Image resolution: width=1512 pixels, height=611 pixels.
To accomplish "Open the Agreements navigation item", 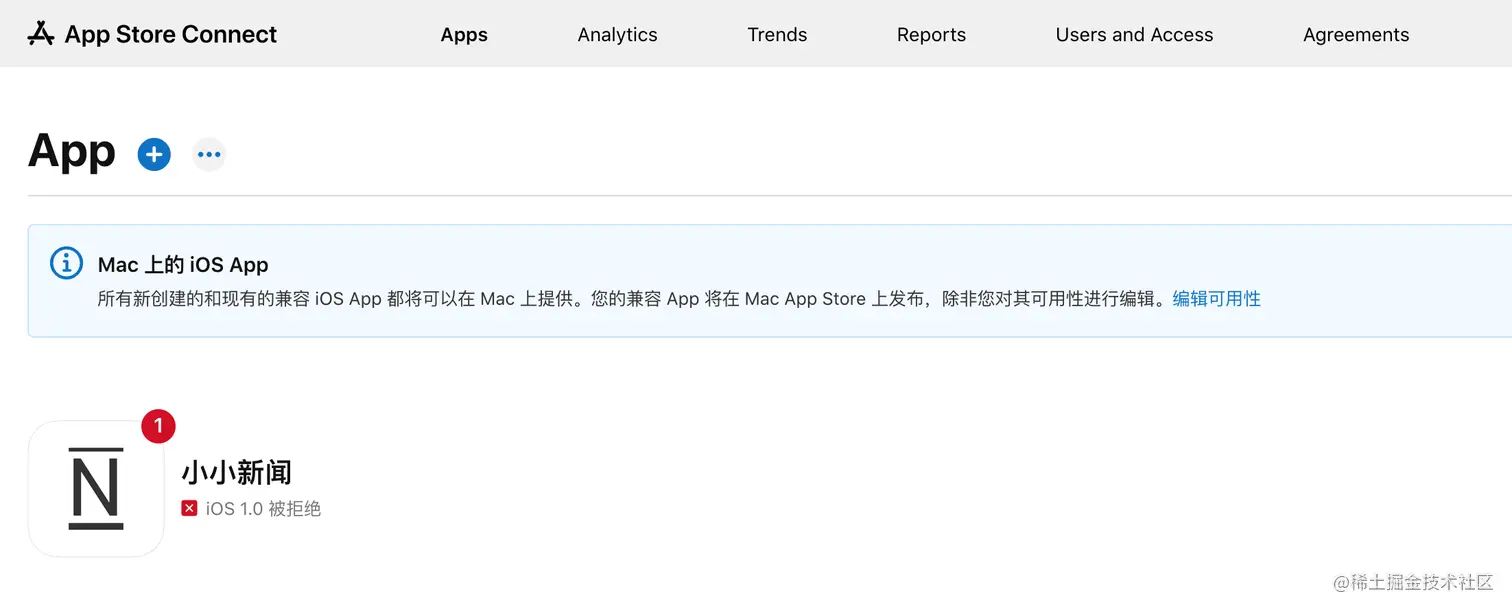I will (1356, 34).
